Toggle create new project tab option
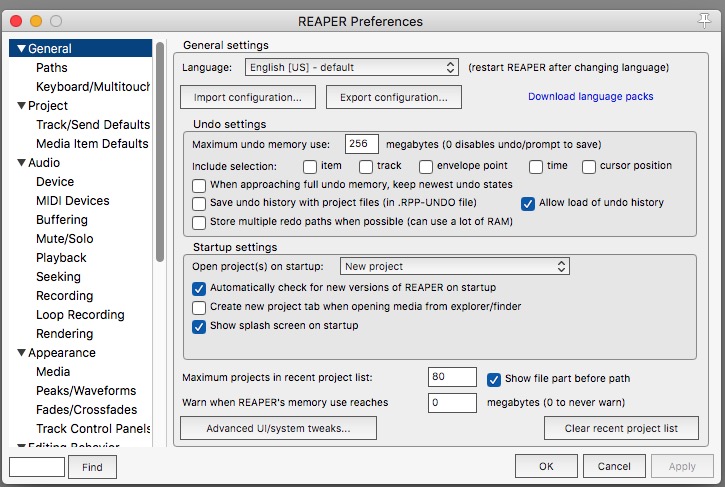Image resolution: width=725 pixels, height=487 pixels. click(199, 308)
